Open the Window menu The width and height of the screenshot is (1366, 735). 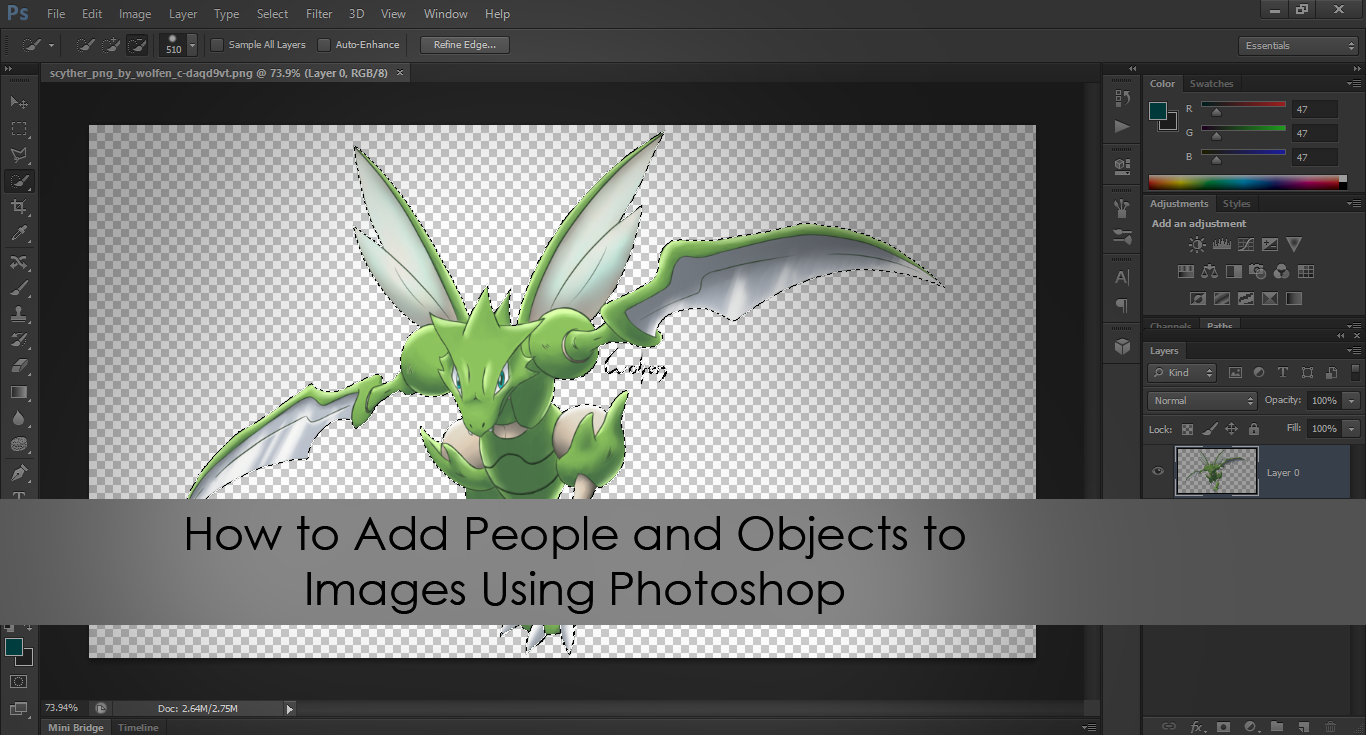pos(445,14)
